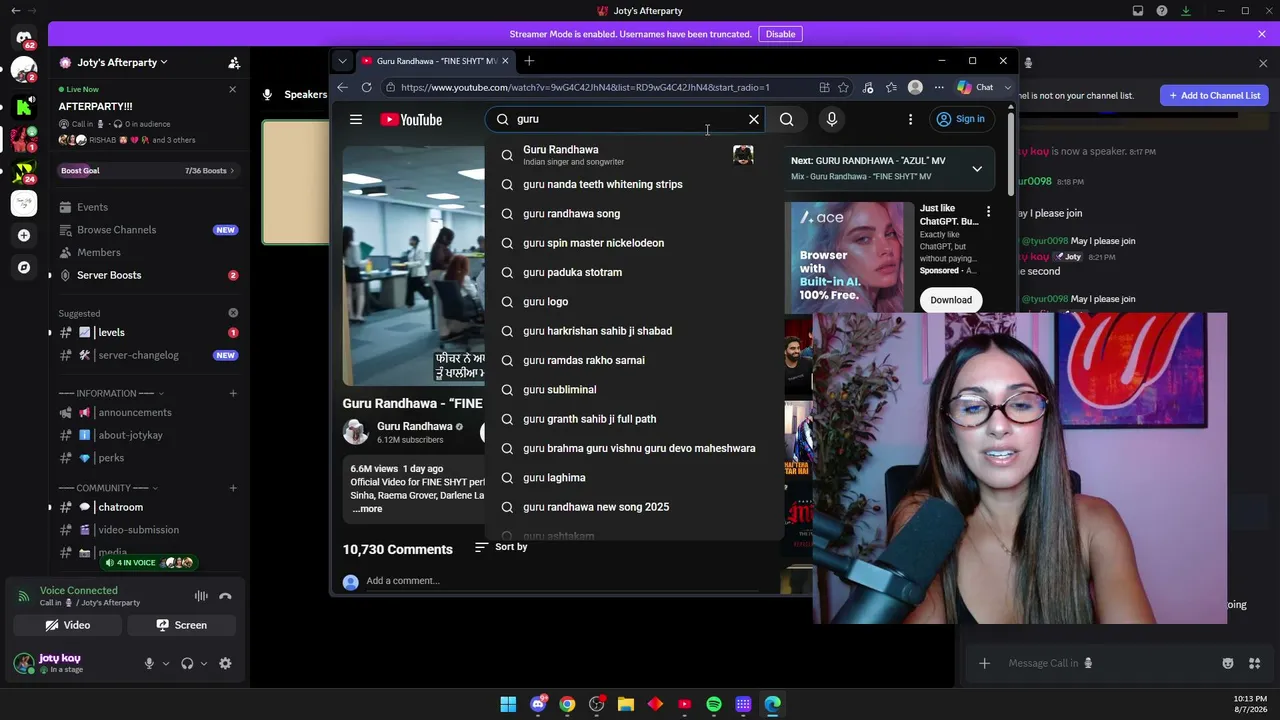The image size is (1280, 720).
Task: Disconnect from Discord voice call
Action: point(225,596)
